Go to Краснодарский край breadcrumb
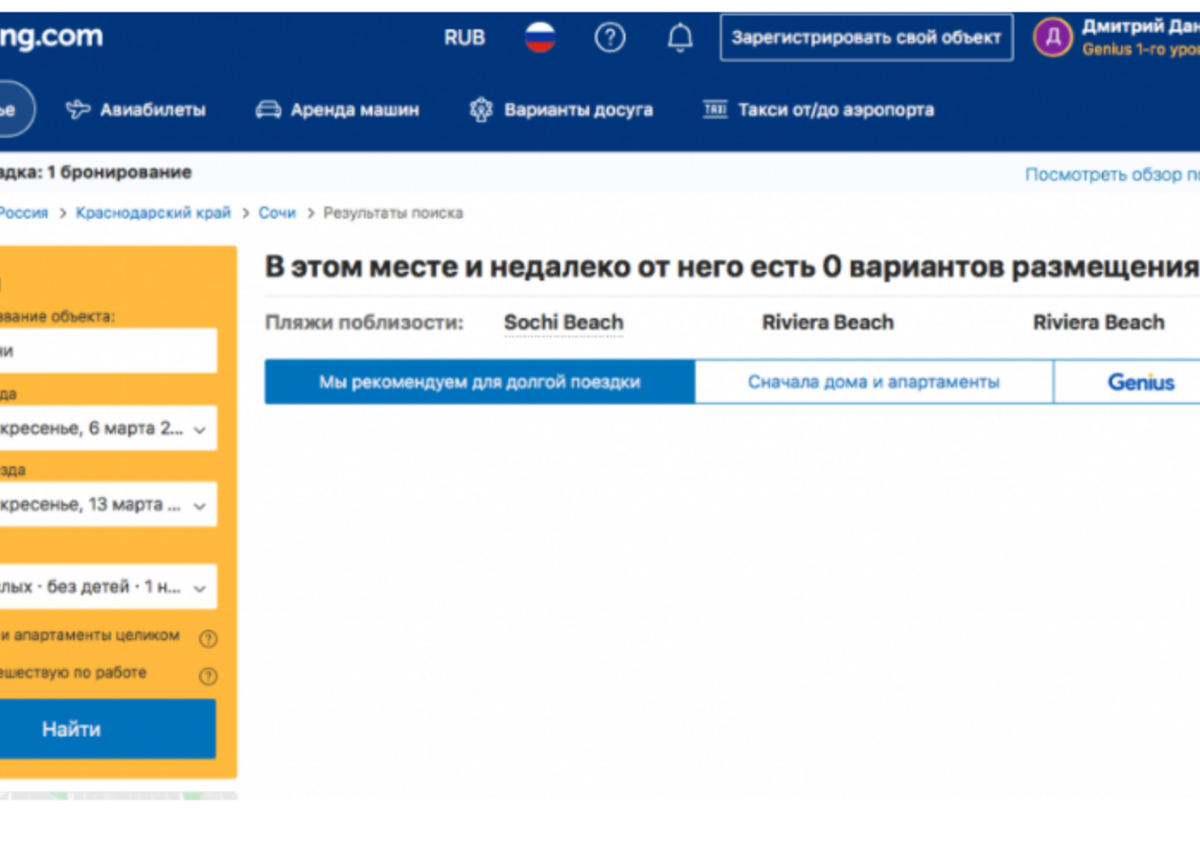Viewport: 1200px width, 850px height. click(x=153, y=213)
